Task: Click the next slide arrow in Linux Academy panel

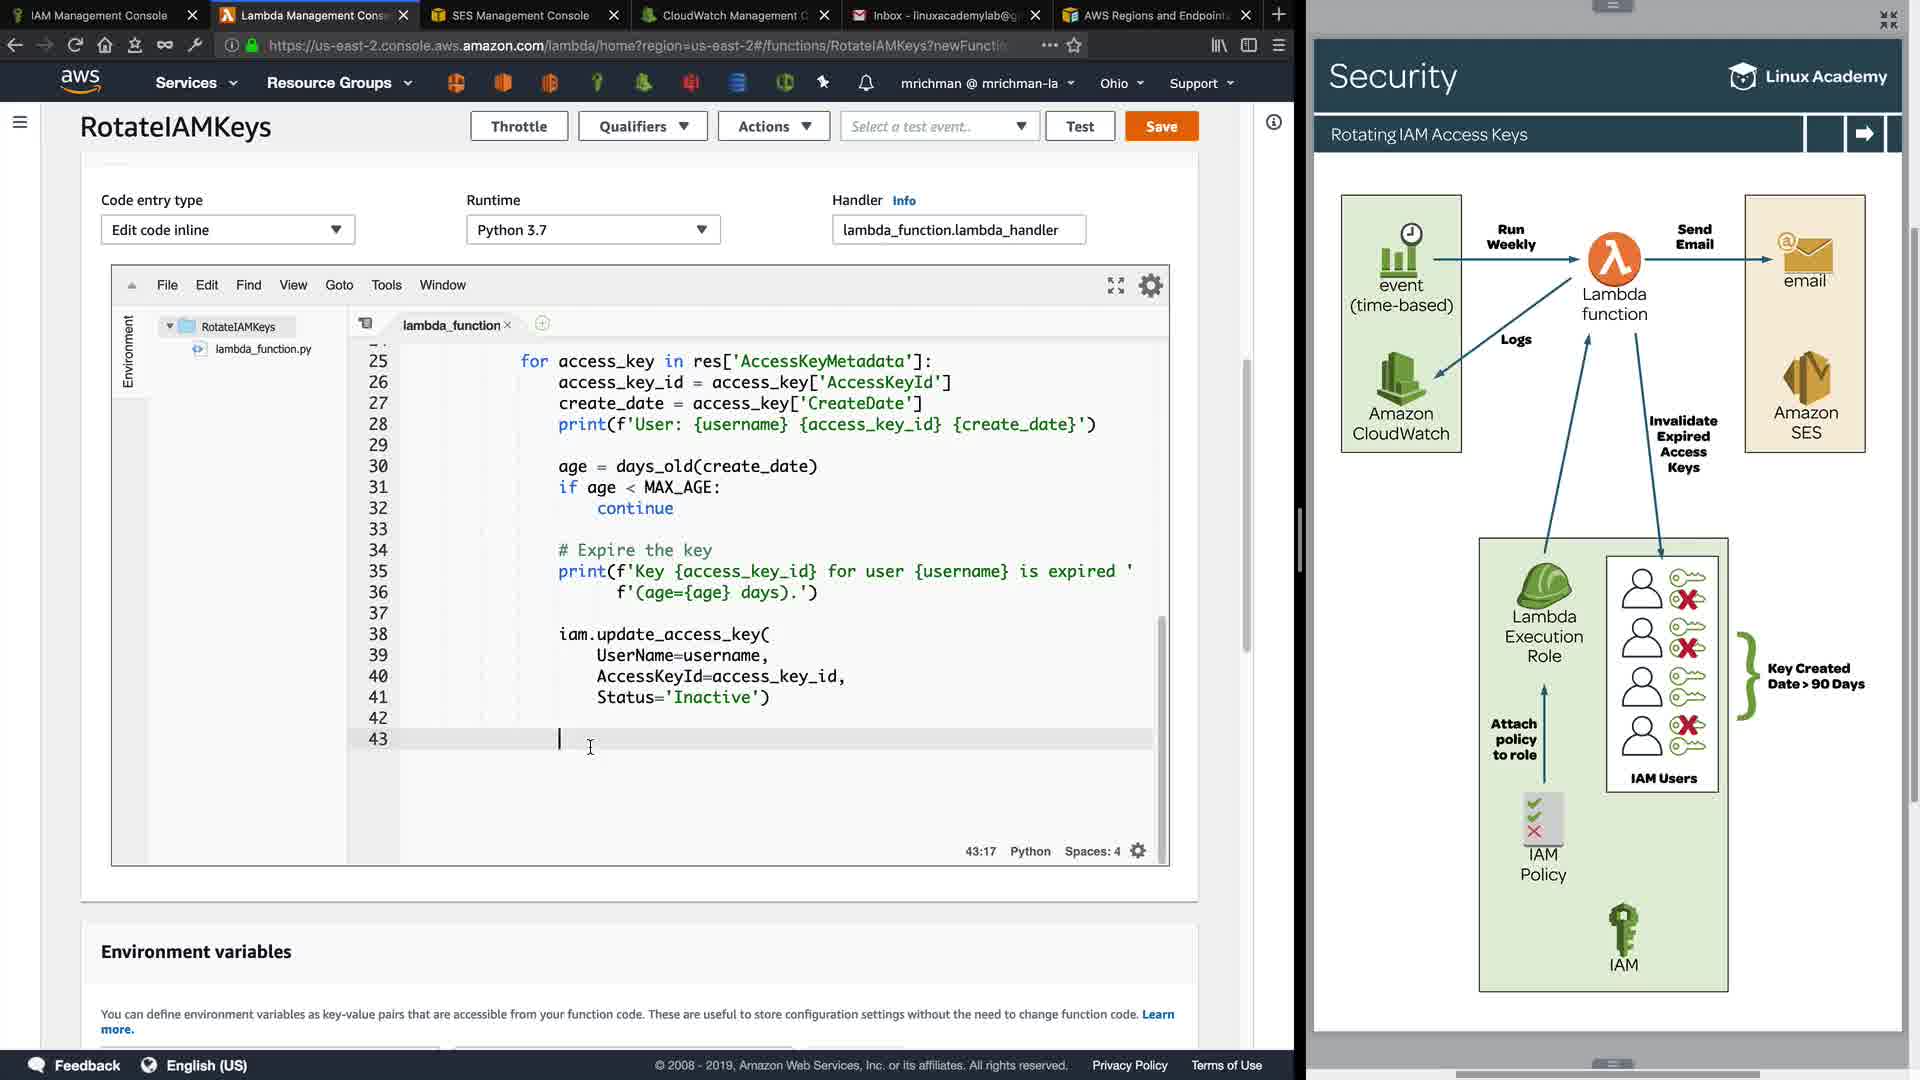Action: coord(1864,134)
